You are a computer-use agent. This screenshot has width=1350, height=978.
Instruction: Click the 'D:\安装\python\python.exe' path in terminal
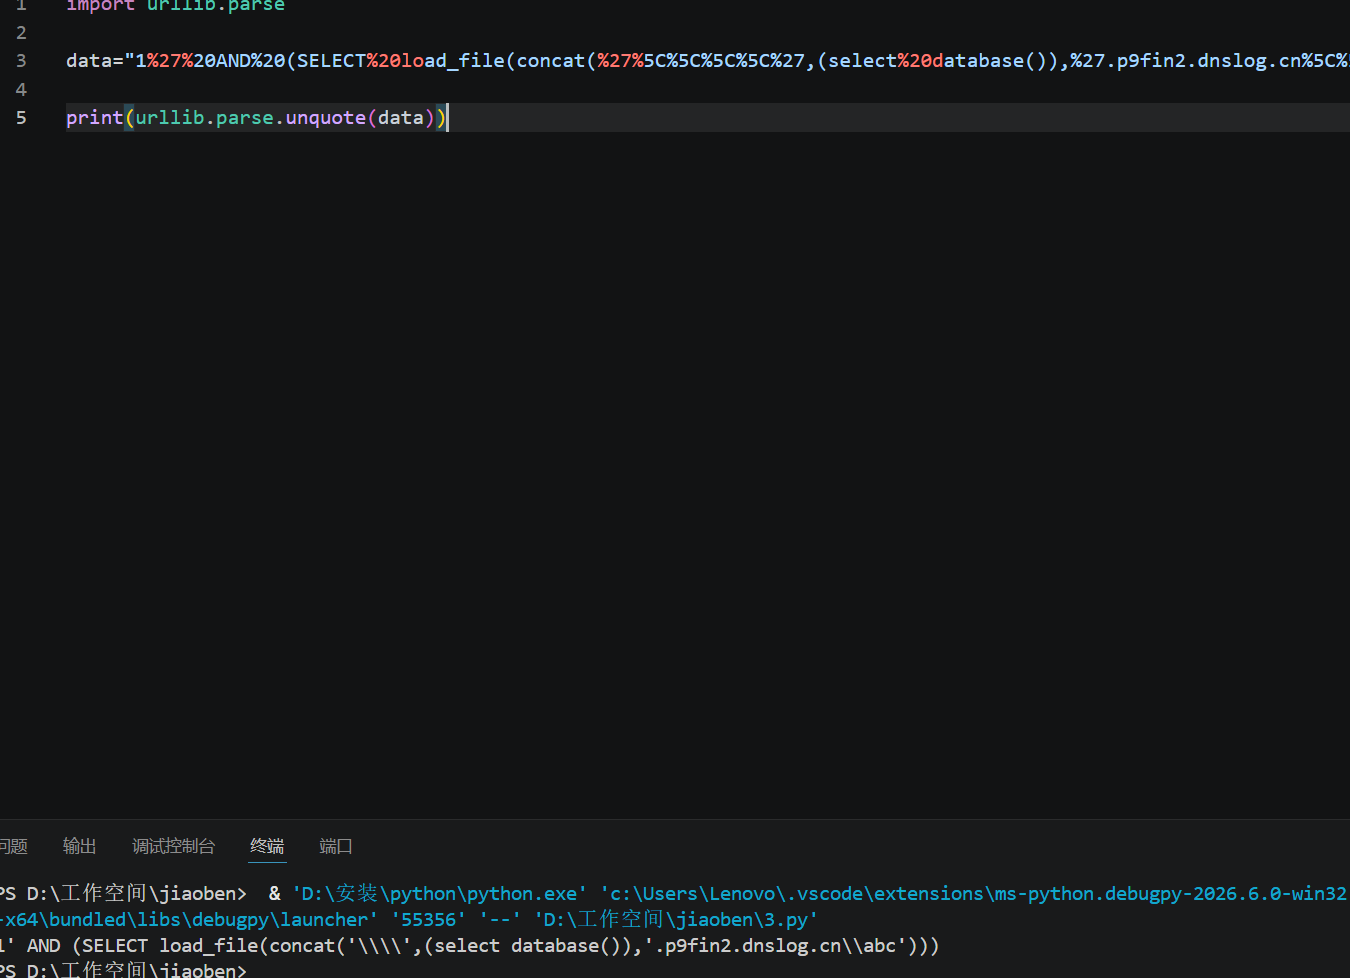pos(439,893)
